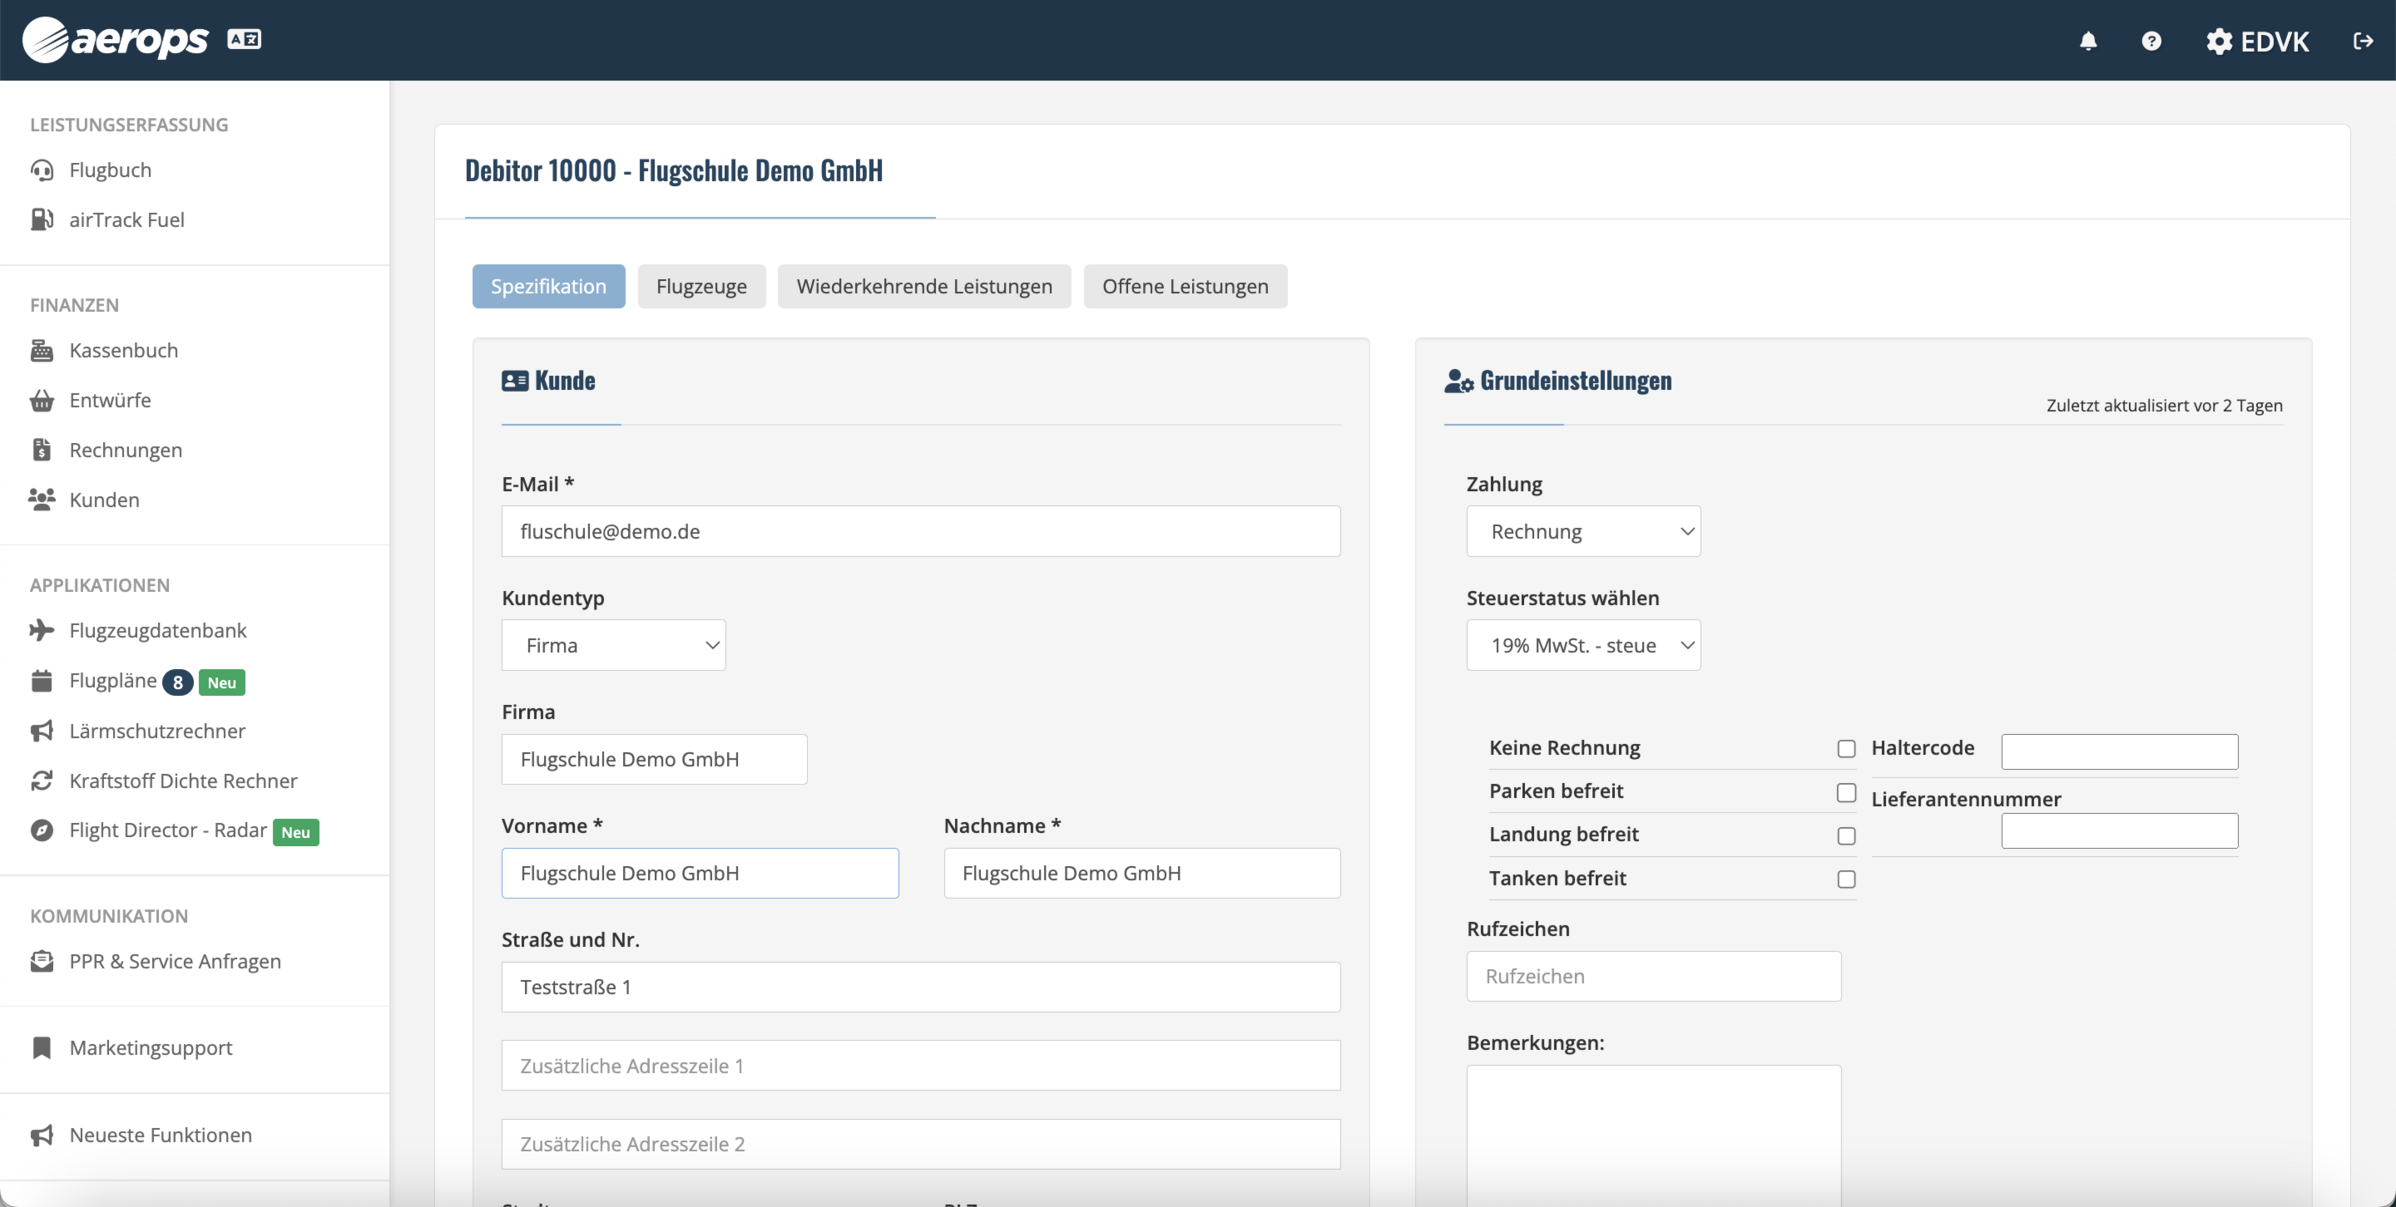The height and width of the screenshot is (1207, 2396).
Task: Open the Wiederkehrende Leistungen tab
Action: coord(925,286)
